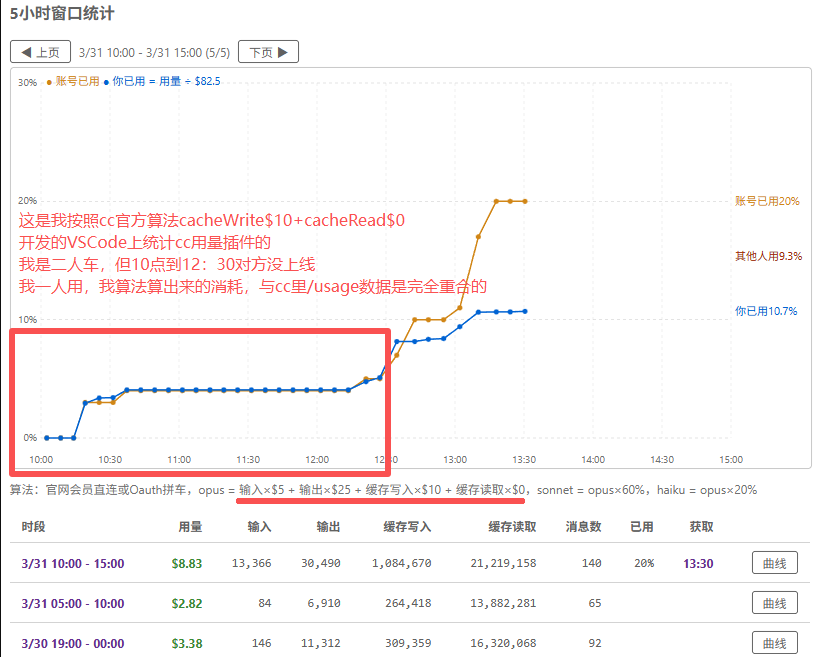The height and width of the screenshot is (657, 821).
Task: Click the 输入 column header
Action: (x=259, y=527)
